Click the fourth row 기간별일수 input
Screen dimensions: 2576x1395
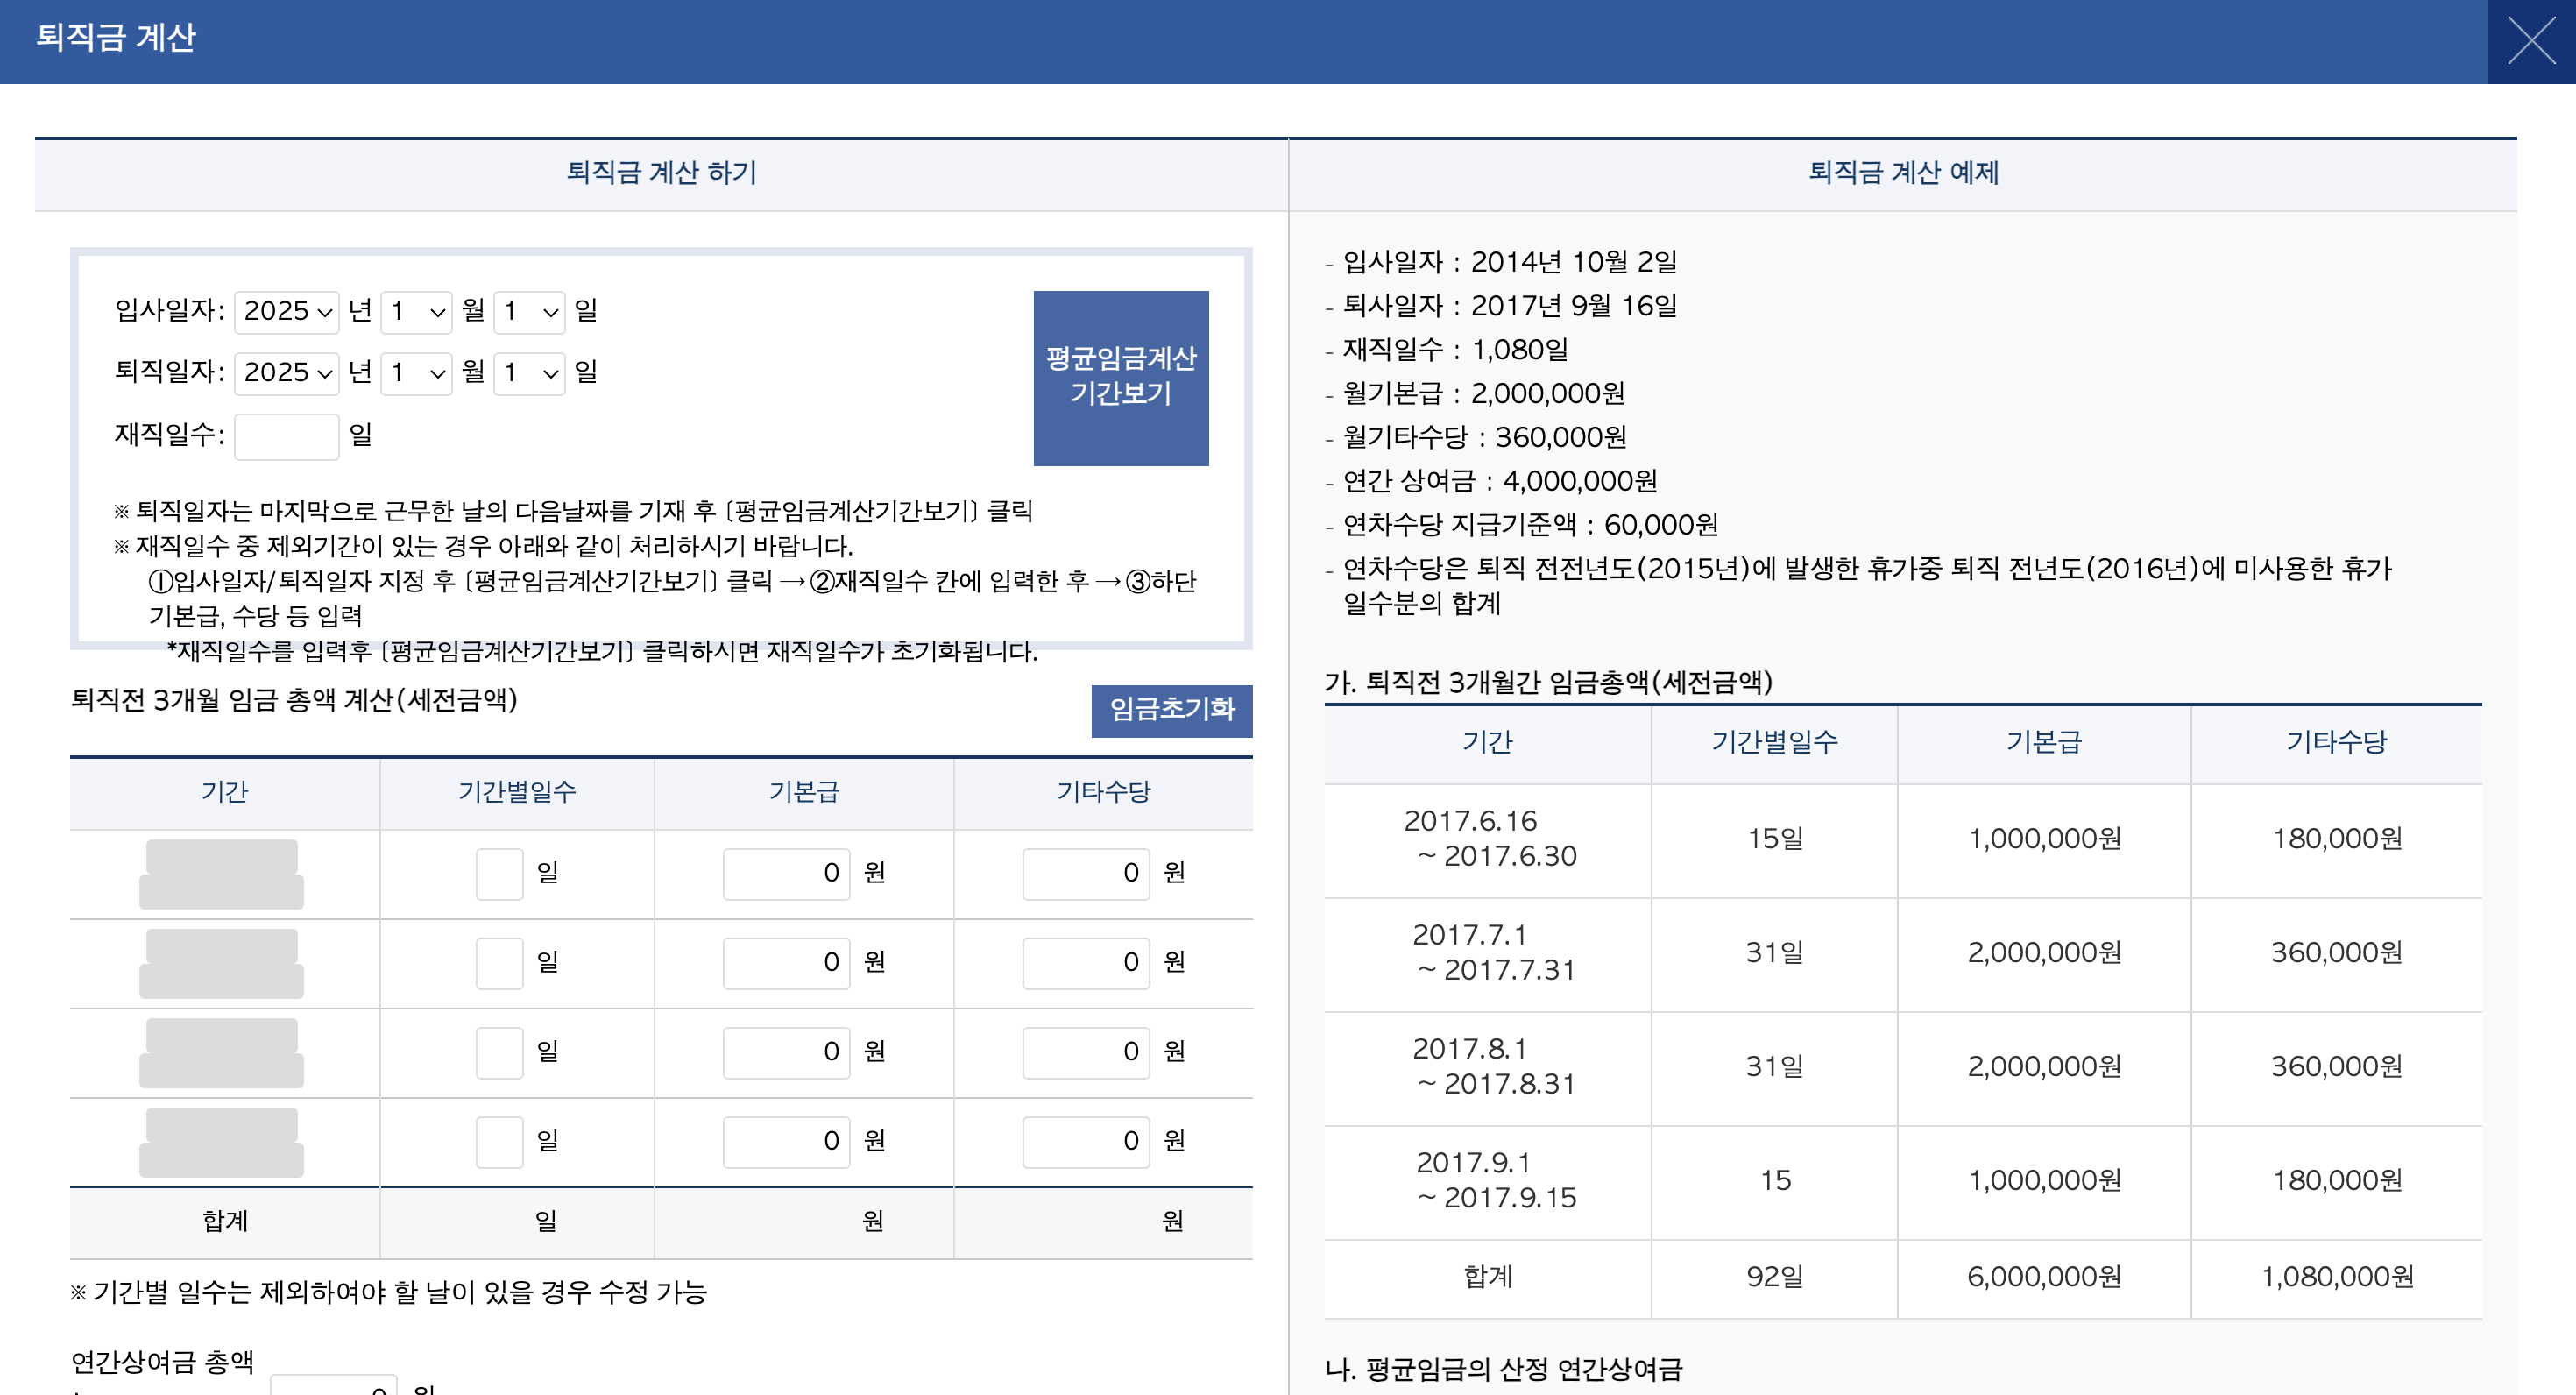(x=500, y=1141)
